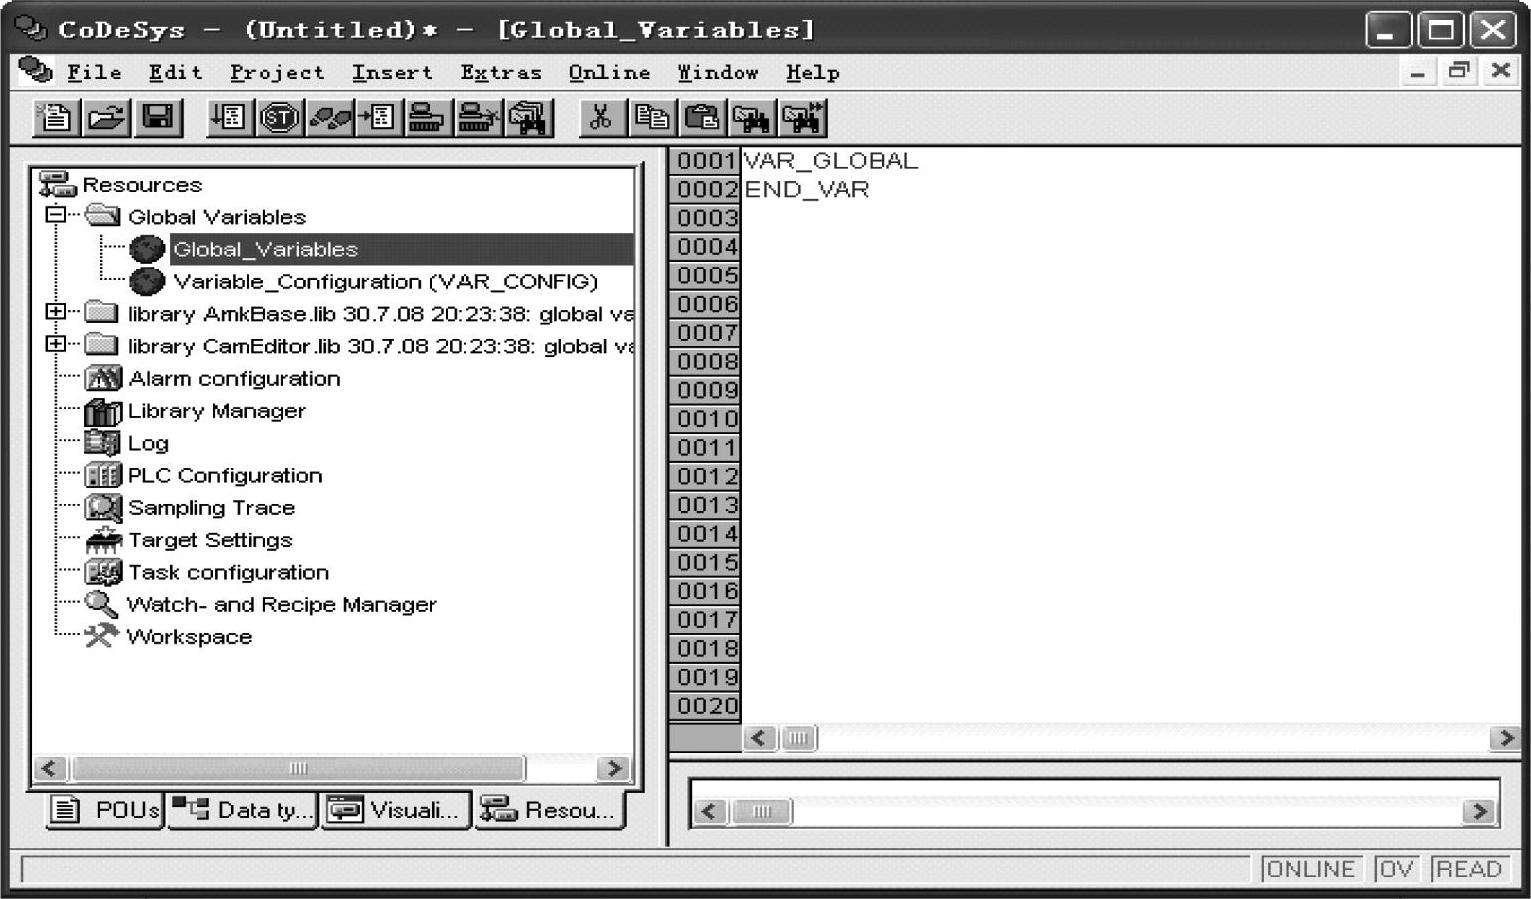The image size is (1531, 899).
Task: Save the project with the floppy icon
Action: [x=158, y=118]
